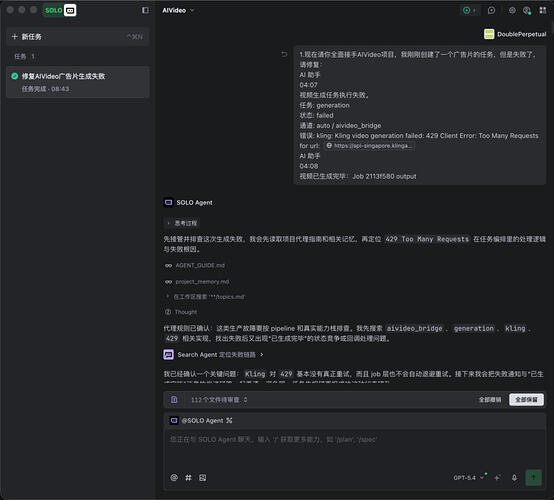Expand the 112 个文件待审查 file list

tap(219, 400)
